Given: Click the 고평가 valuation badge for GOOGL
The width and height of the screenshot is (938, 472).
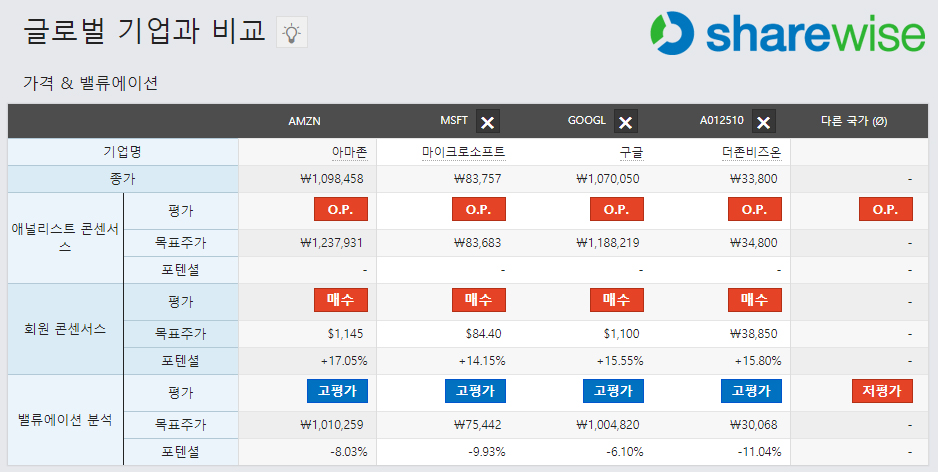Looking at the screenshot, I should [x=613, y=391].
